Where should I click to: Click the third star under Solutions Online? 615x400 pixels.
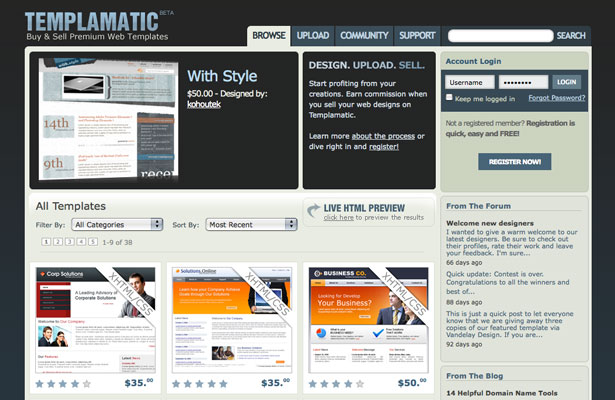coord(199,384)
